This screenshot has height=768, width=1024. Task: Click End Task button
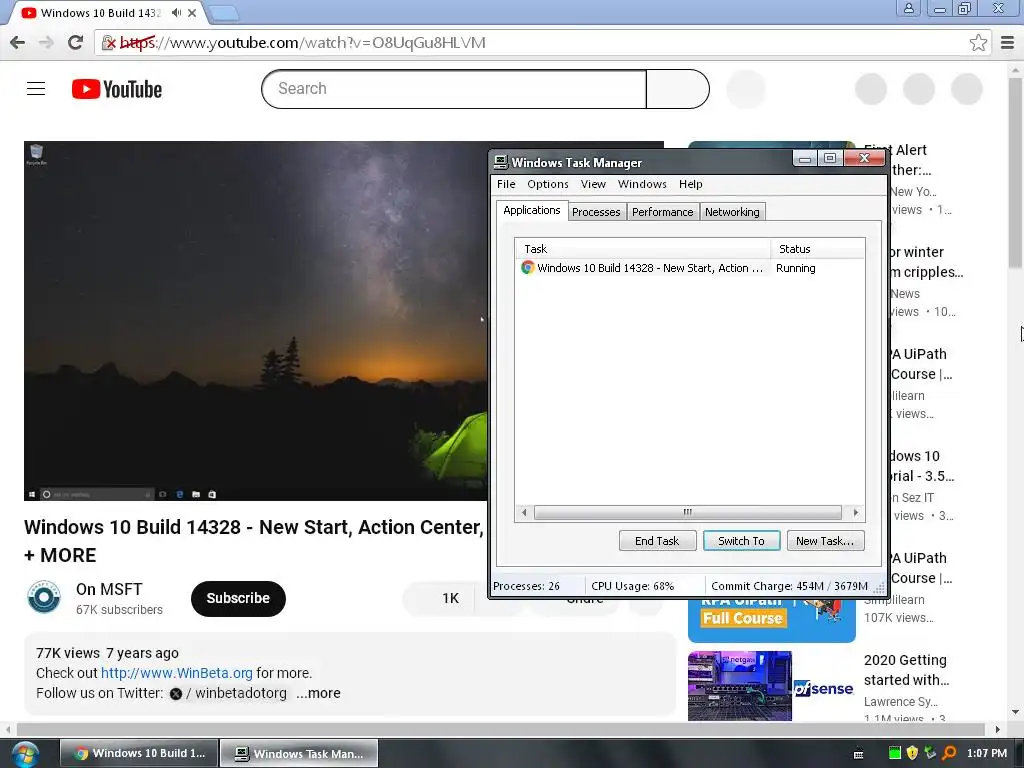coord(657,541)
